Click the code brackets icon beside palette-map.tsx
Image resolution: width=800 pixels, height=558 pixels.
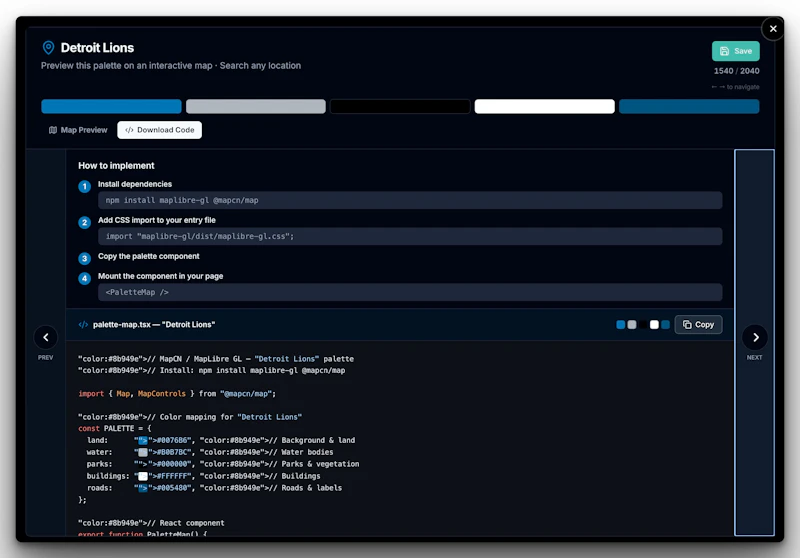[83, 324]
